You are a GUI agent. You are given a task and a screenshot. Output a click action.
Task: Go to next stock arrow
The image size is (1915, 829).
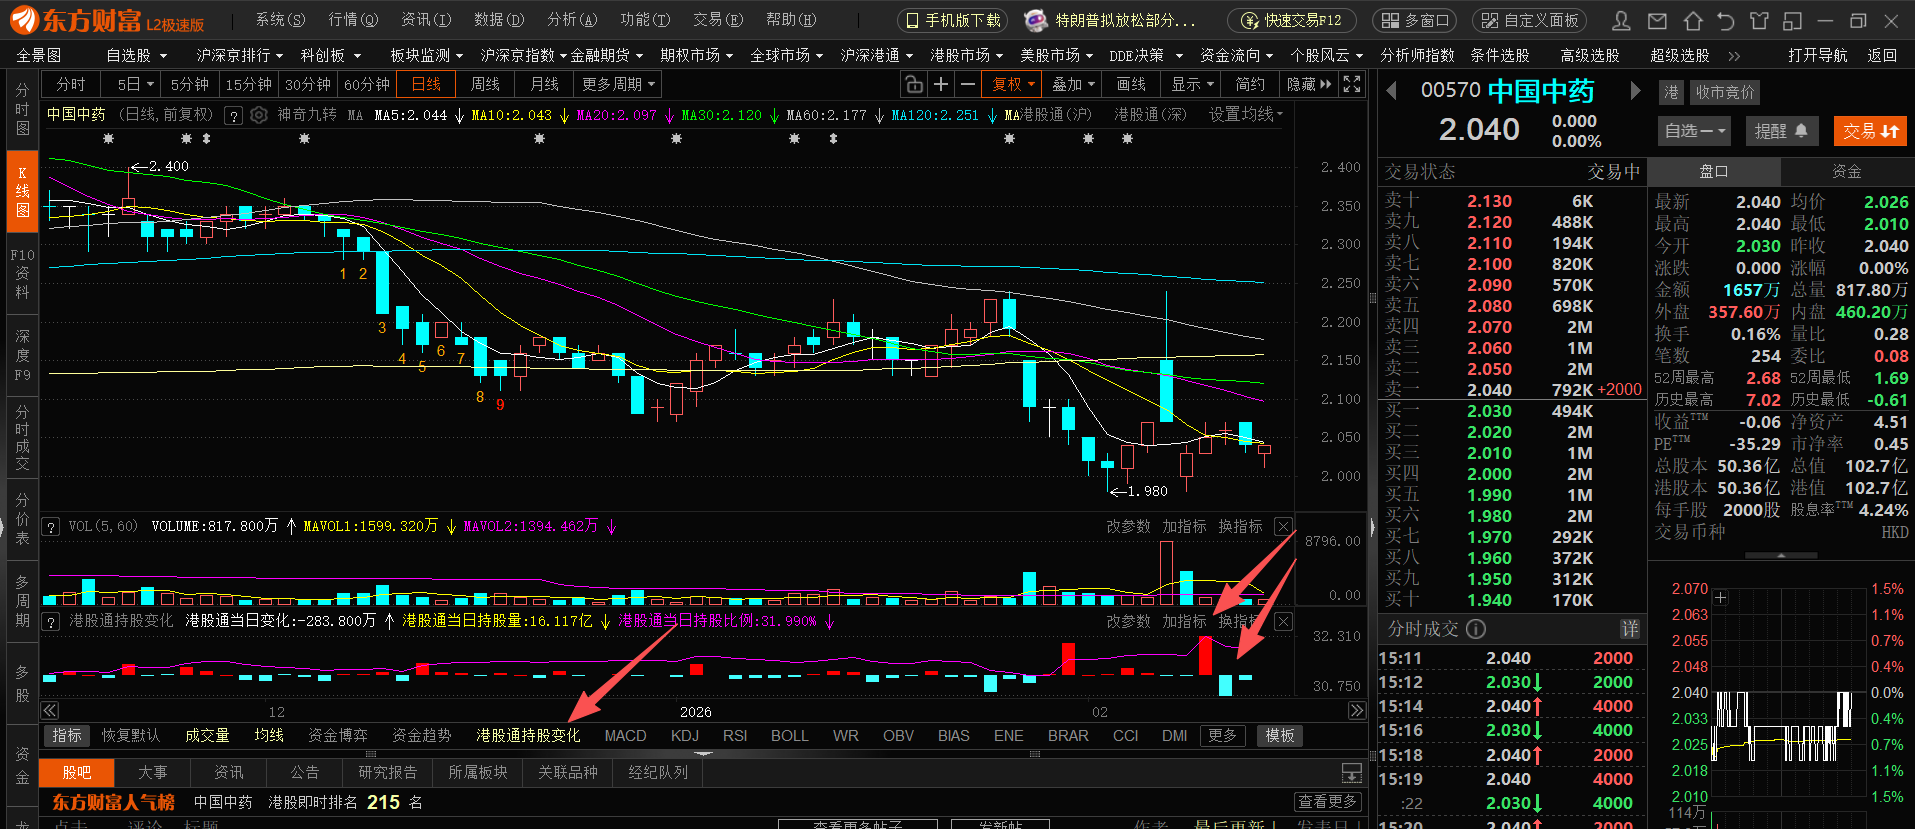pyautogui.click(x=1635, y=91)
